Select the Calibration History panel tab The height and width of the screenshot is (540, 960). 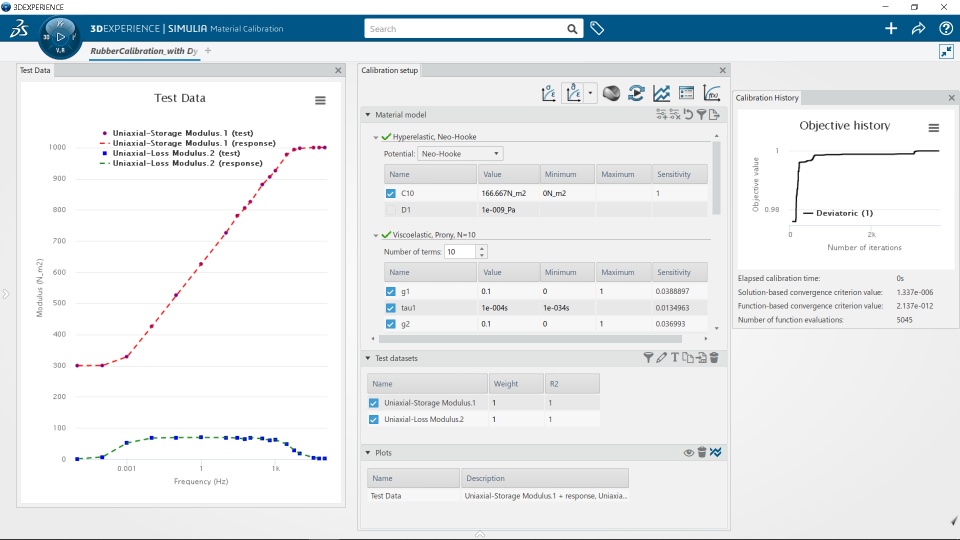click(x=767, y=98)
